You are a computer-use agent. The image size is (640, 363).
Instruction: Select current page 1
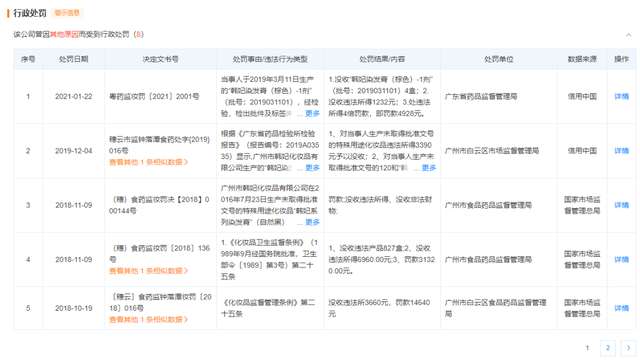pos(587,348)
